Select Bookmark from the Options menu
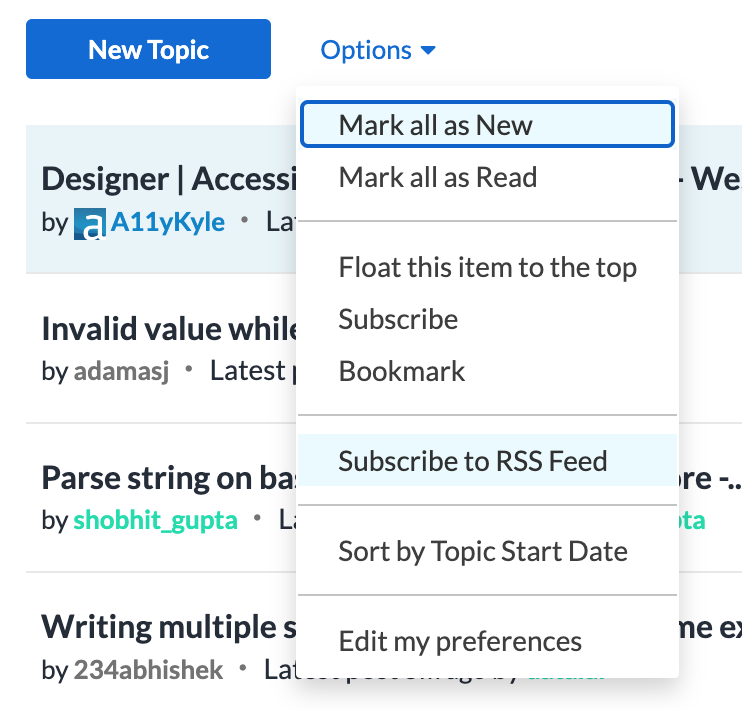Viewport: 742px width, 710px height. 402,372
